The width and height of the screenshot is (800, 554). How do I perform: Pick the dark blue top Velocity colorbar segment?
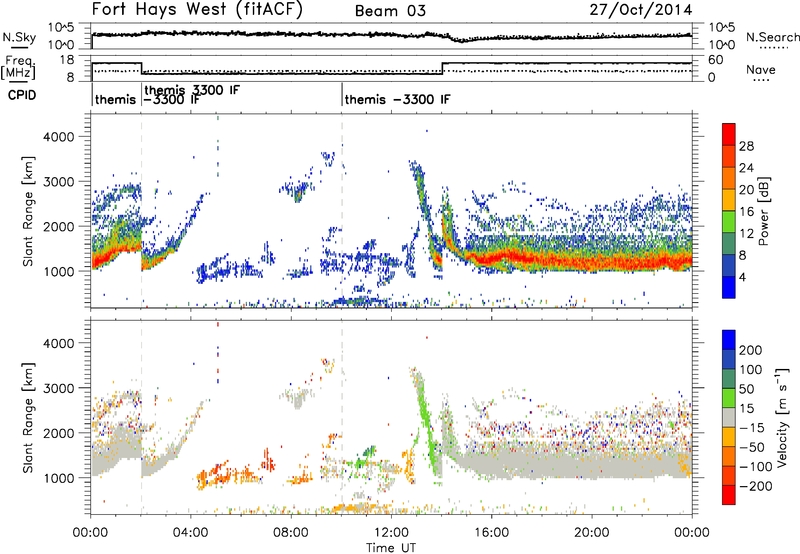[729, 340]
